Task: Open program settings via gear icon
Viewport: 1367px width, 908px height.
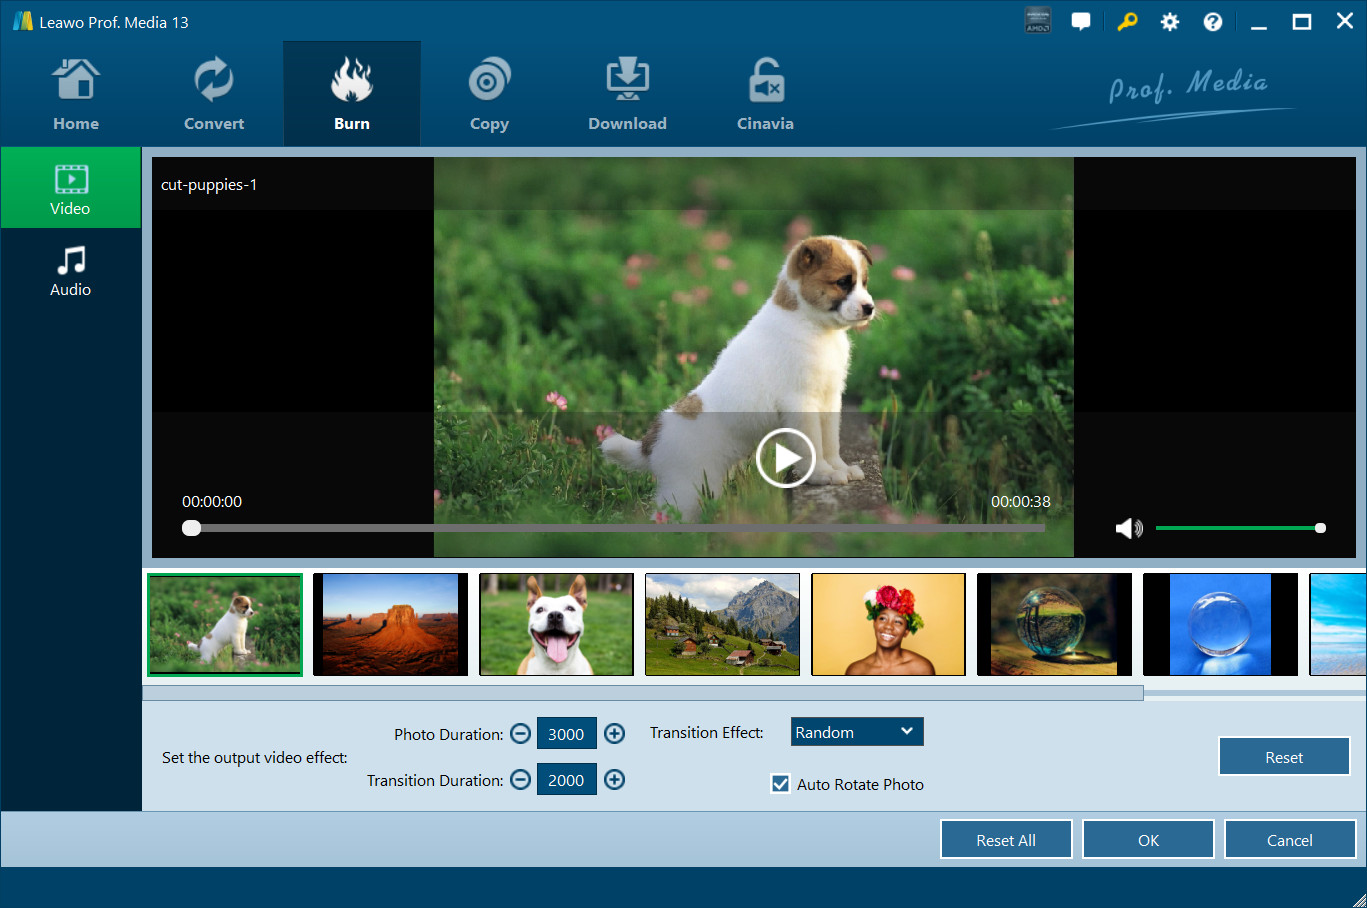Action: tap(1169, 20)
